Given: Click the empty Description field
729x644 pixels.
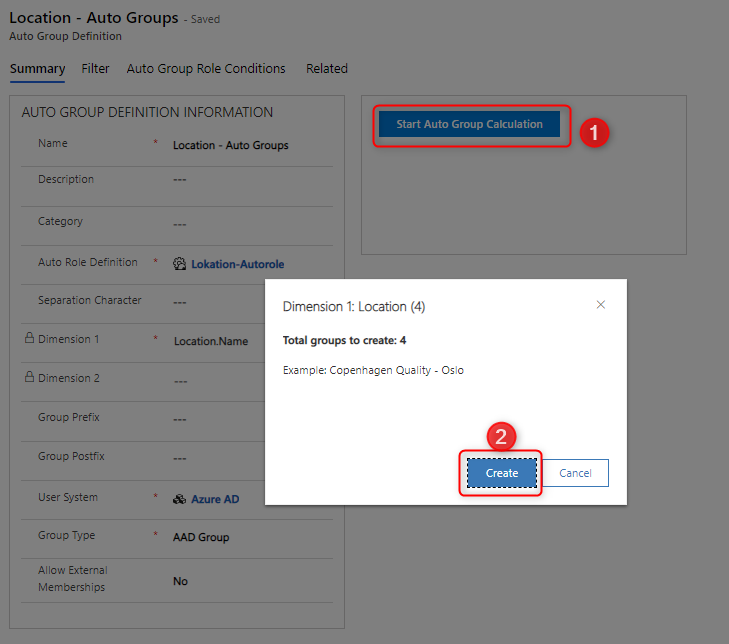Looking at the screenshot, I should tap(231, 181).
